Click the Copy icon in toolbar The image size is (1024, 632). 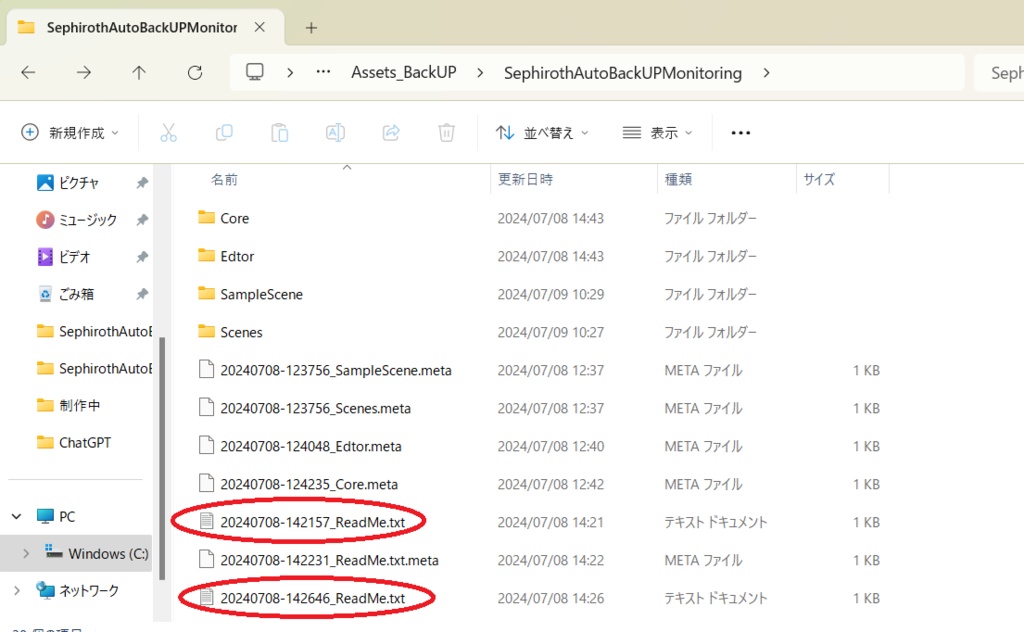pyautogui.click(x=224, y=133)
